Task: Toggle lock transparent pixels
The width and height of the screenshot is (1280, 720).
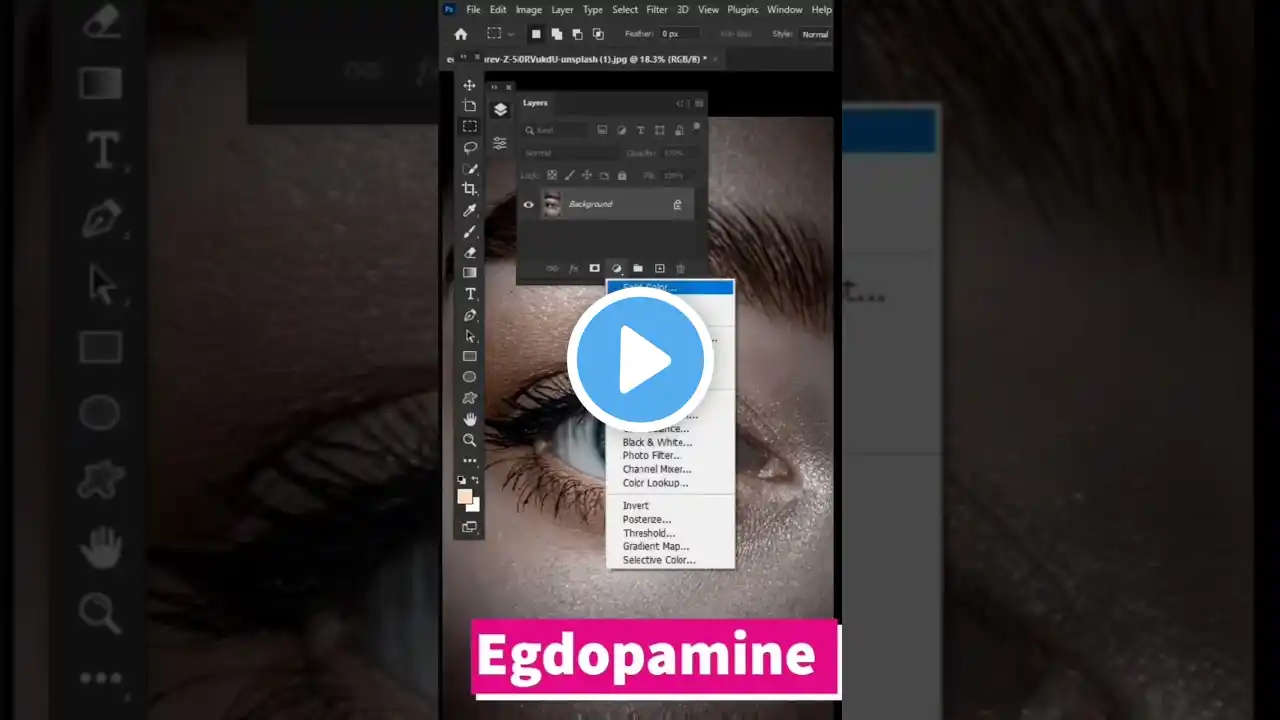Action: (551, 175)
